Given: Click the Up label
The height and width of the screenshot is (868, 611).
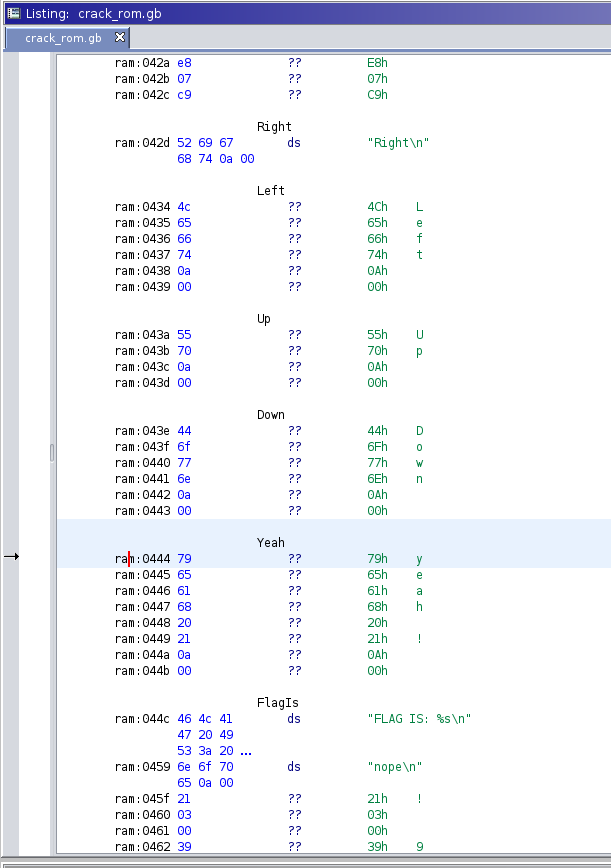Looking at the screenshot, I should point(264,319).
